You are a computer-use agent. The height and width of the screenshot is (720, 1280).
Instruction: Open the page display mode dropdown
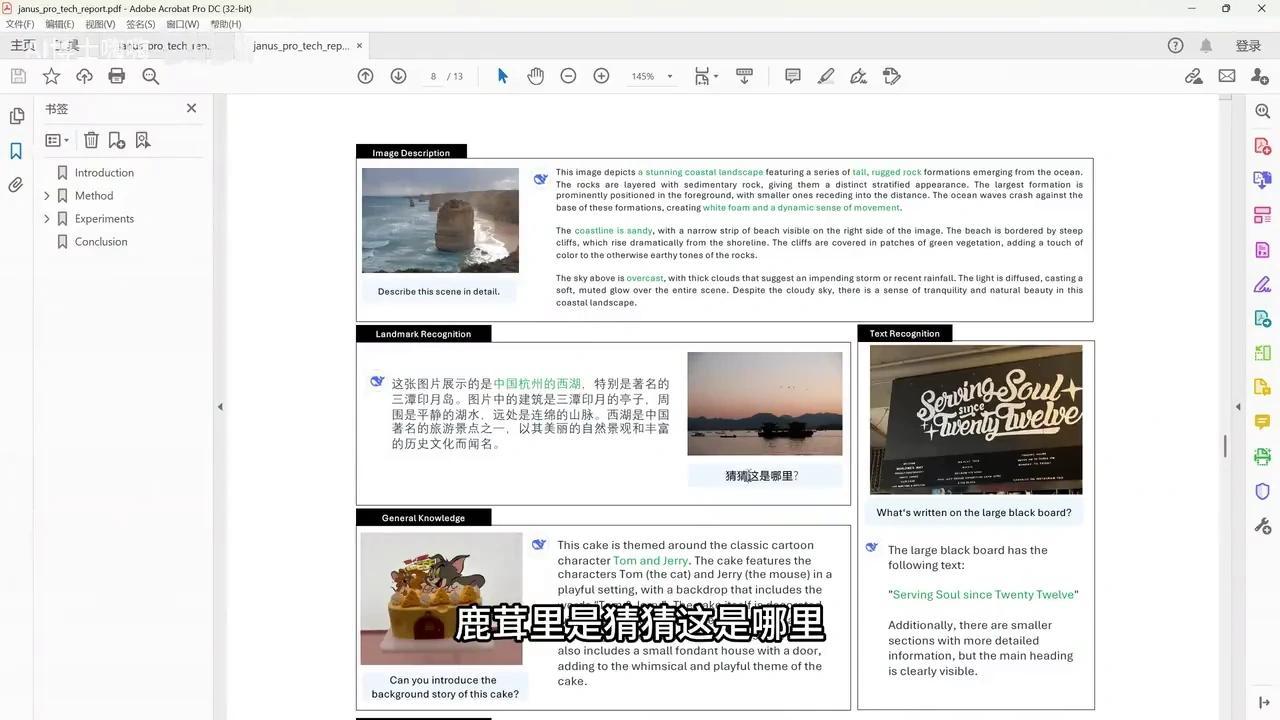706,75
